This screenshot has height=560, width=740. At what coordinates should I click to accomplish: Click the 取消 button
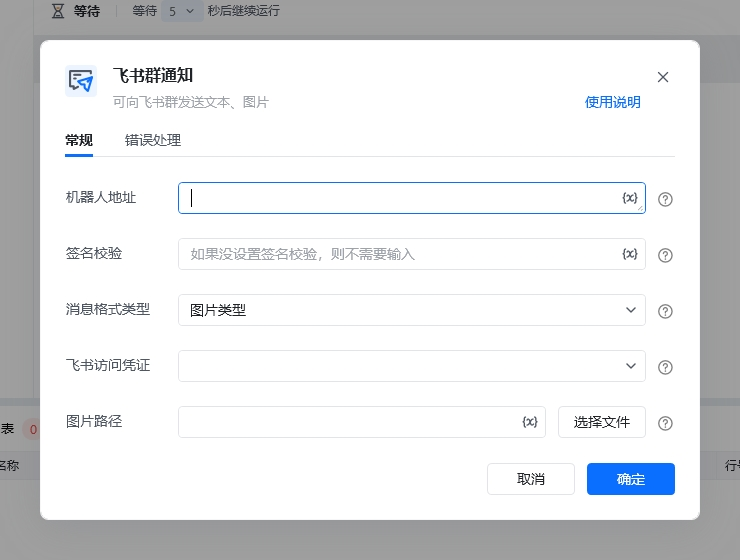coord(530,479)
